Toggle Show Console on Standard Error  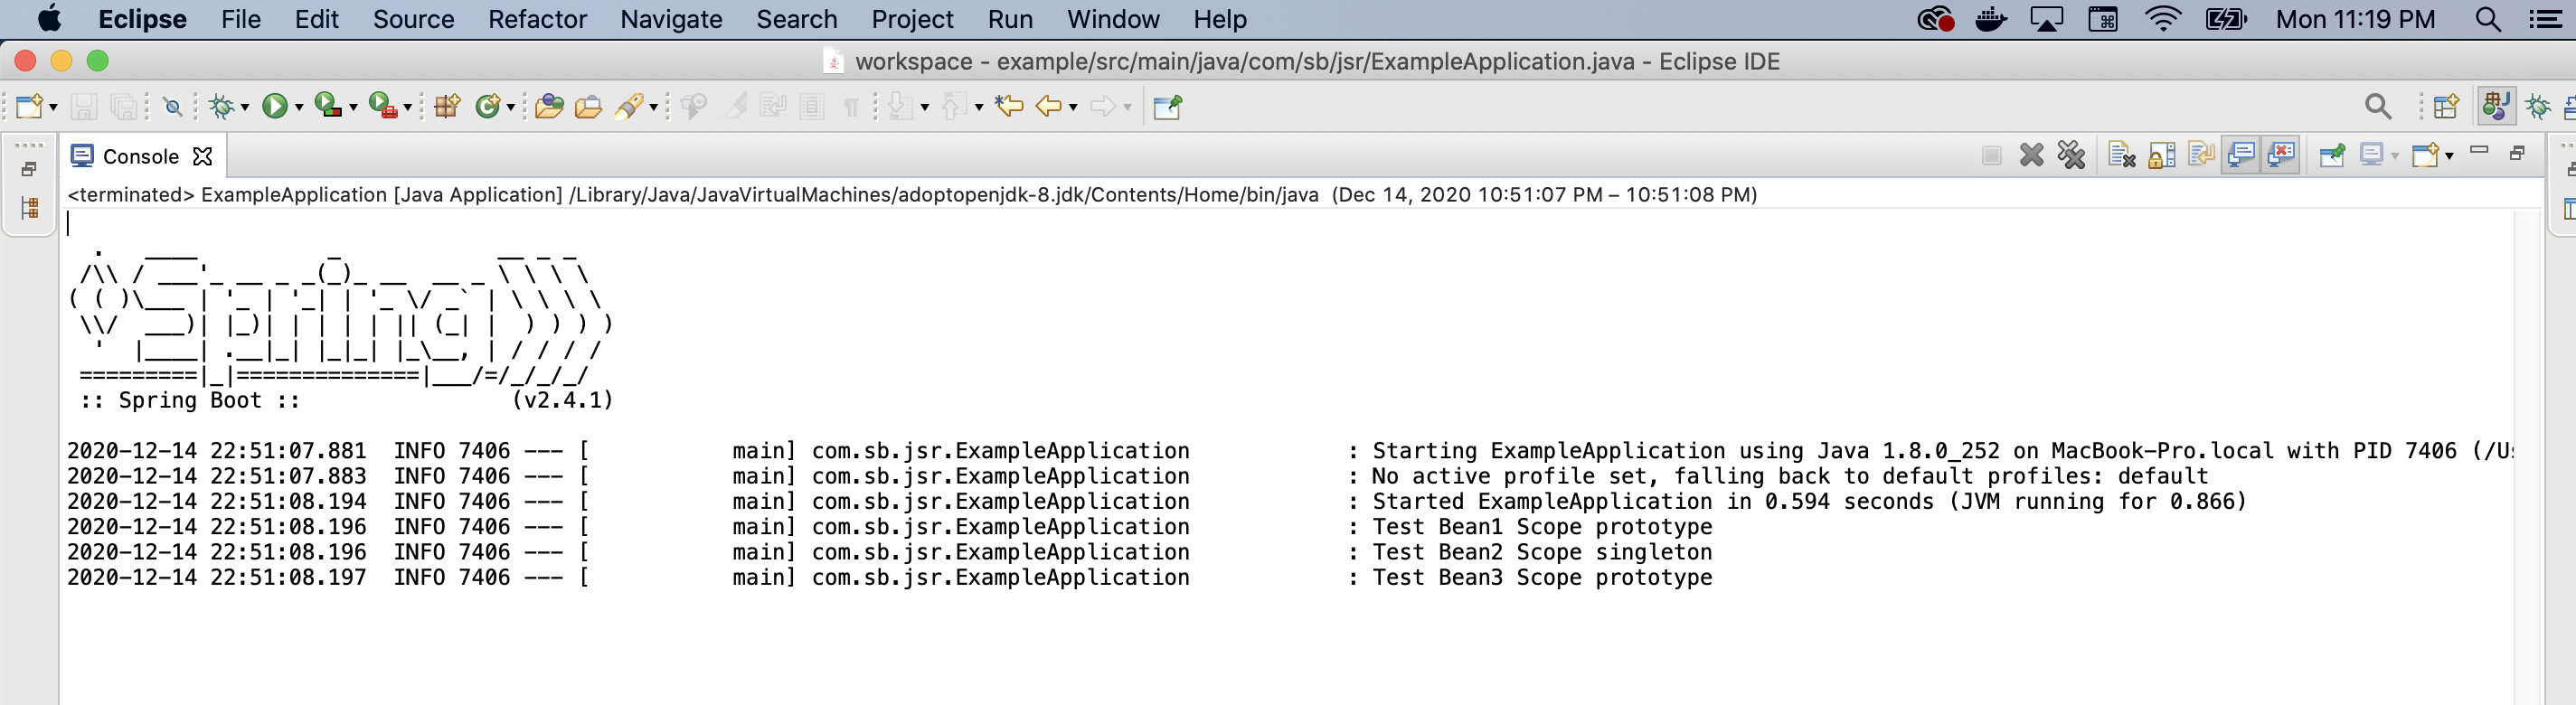coord(2281,155)
